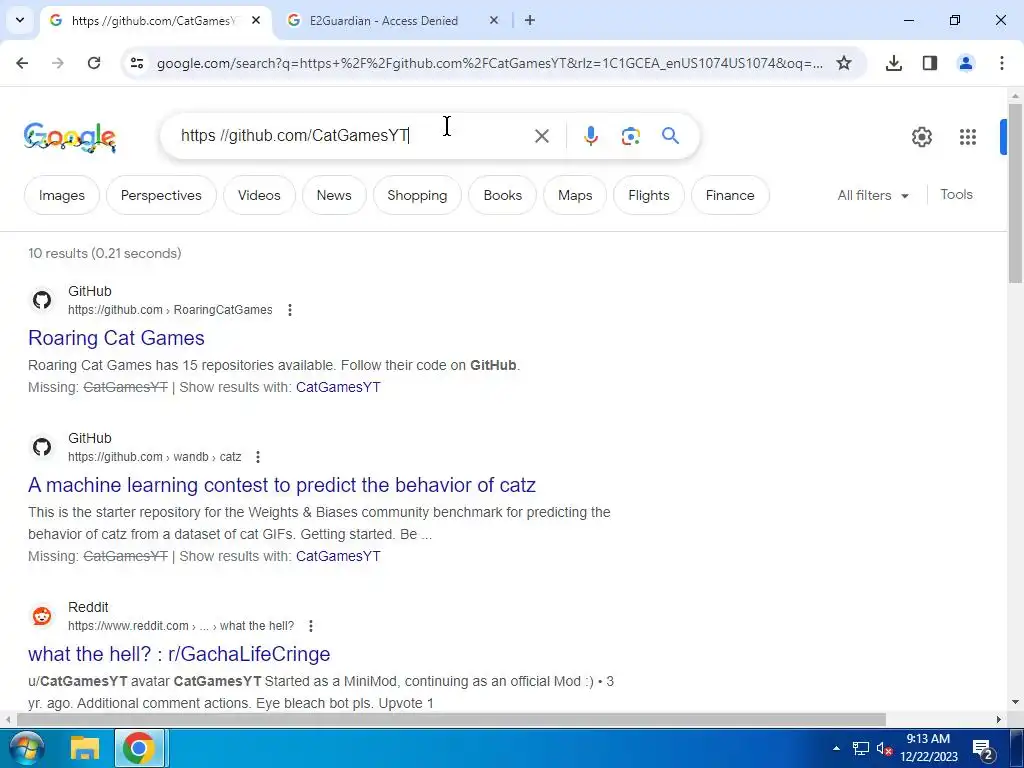Click the "10 results (0.21 seconds)" text

pyautogui.click(x=104, y=253)
